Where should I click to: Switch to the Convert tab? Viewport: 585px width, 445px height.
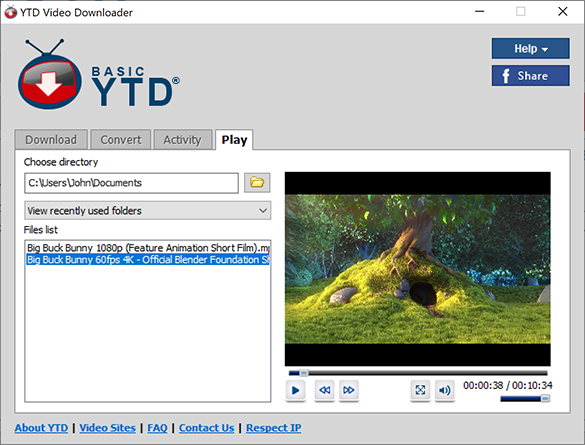pyautogui.click(x=121, y=140)
